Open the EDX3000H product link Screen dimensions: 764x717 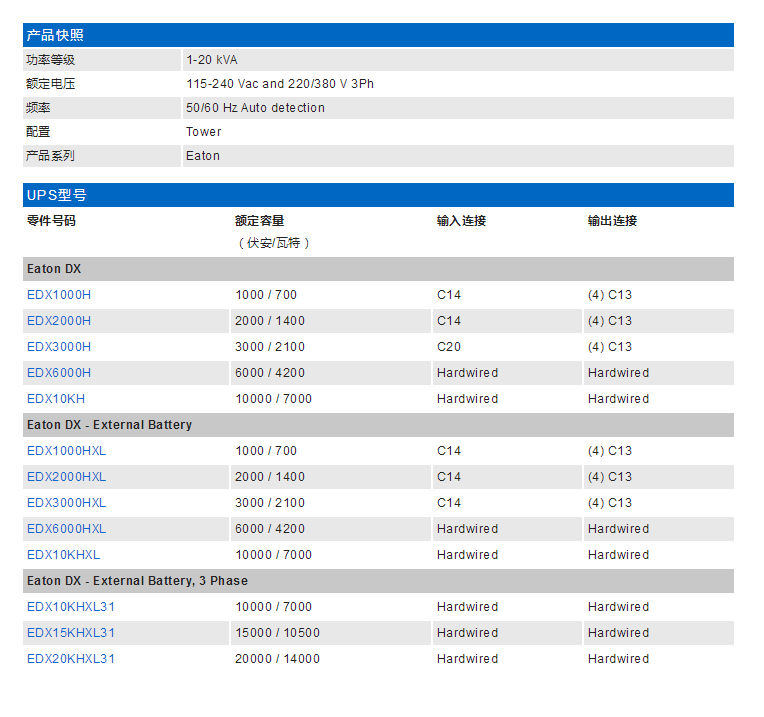point(59,347)
